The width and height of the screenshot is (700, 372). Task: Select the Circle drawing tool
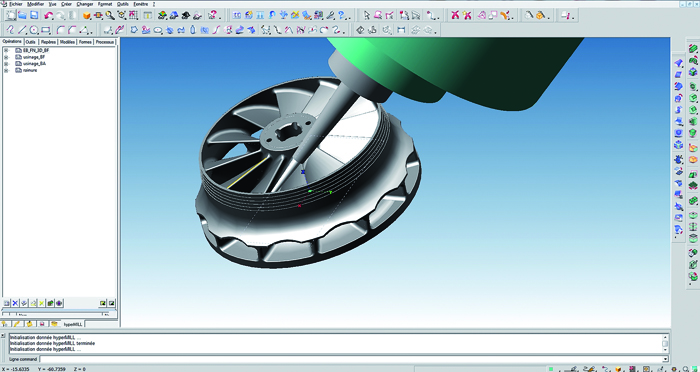coord(33,30)
